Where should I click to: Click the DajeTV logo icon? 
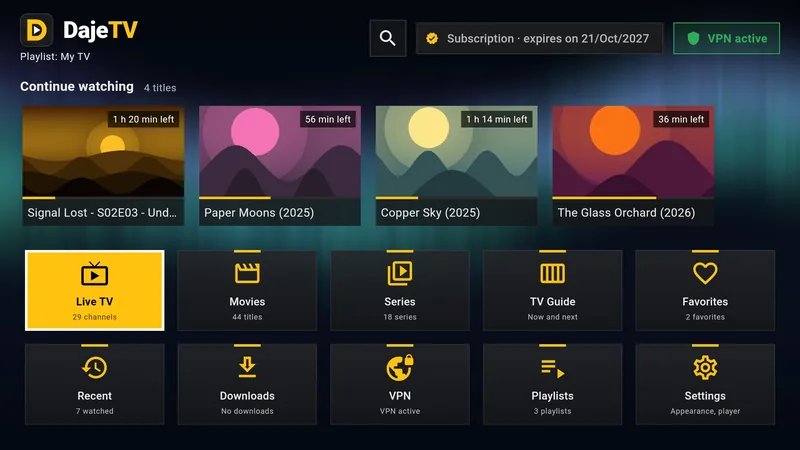(x=37, y=30)
